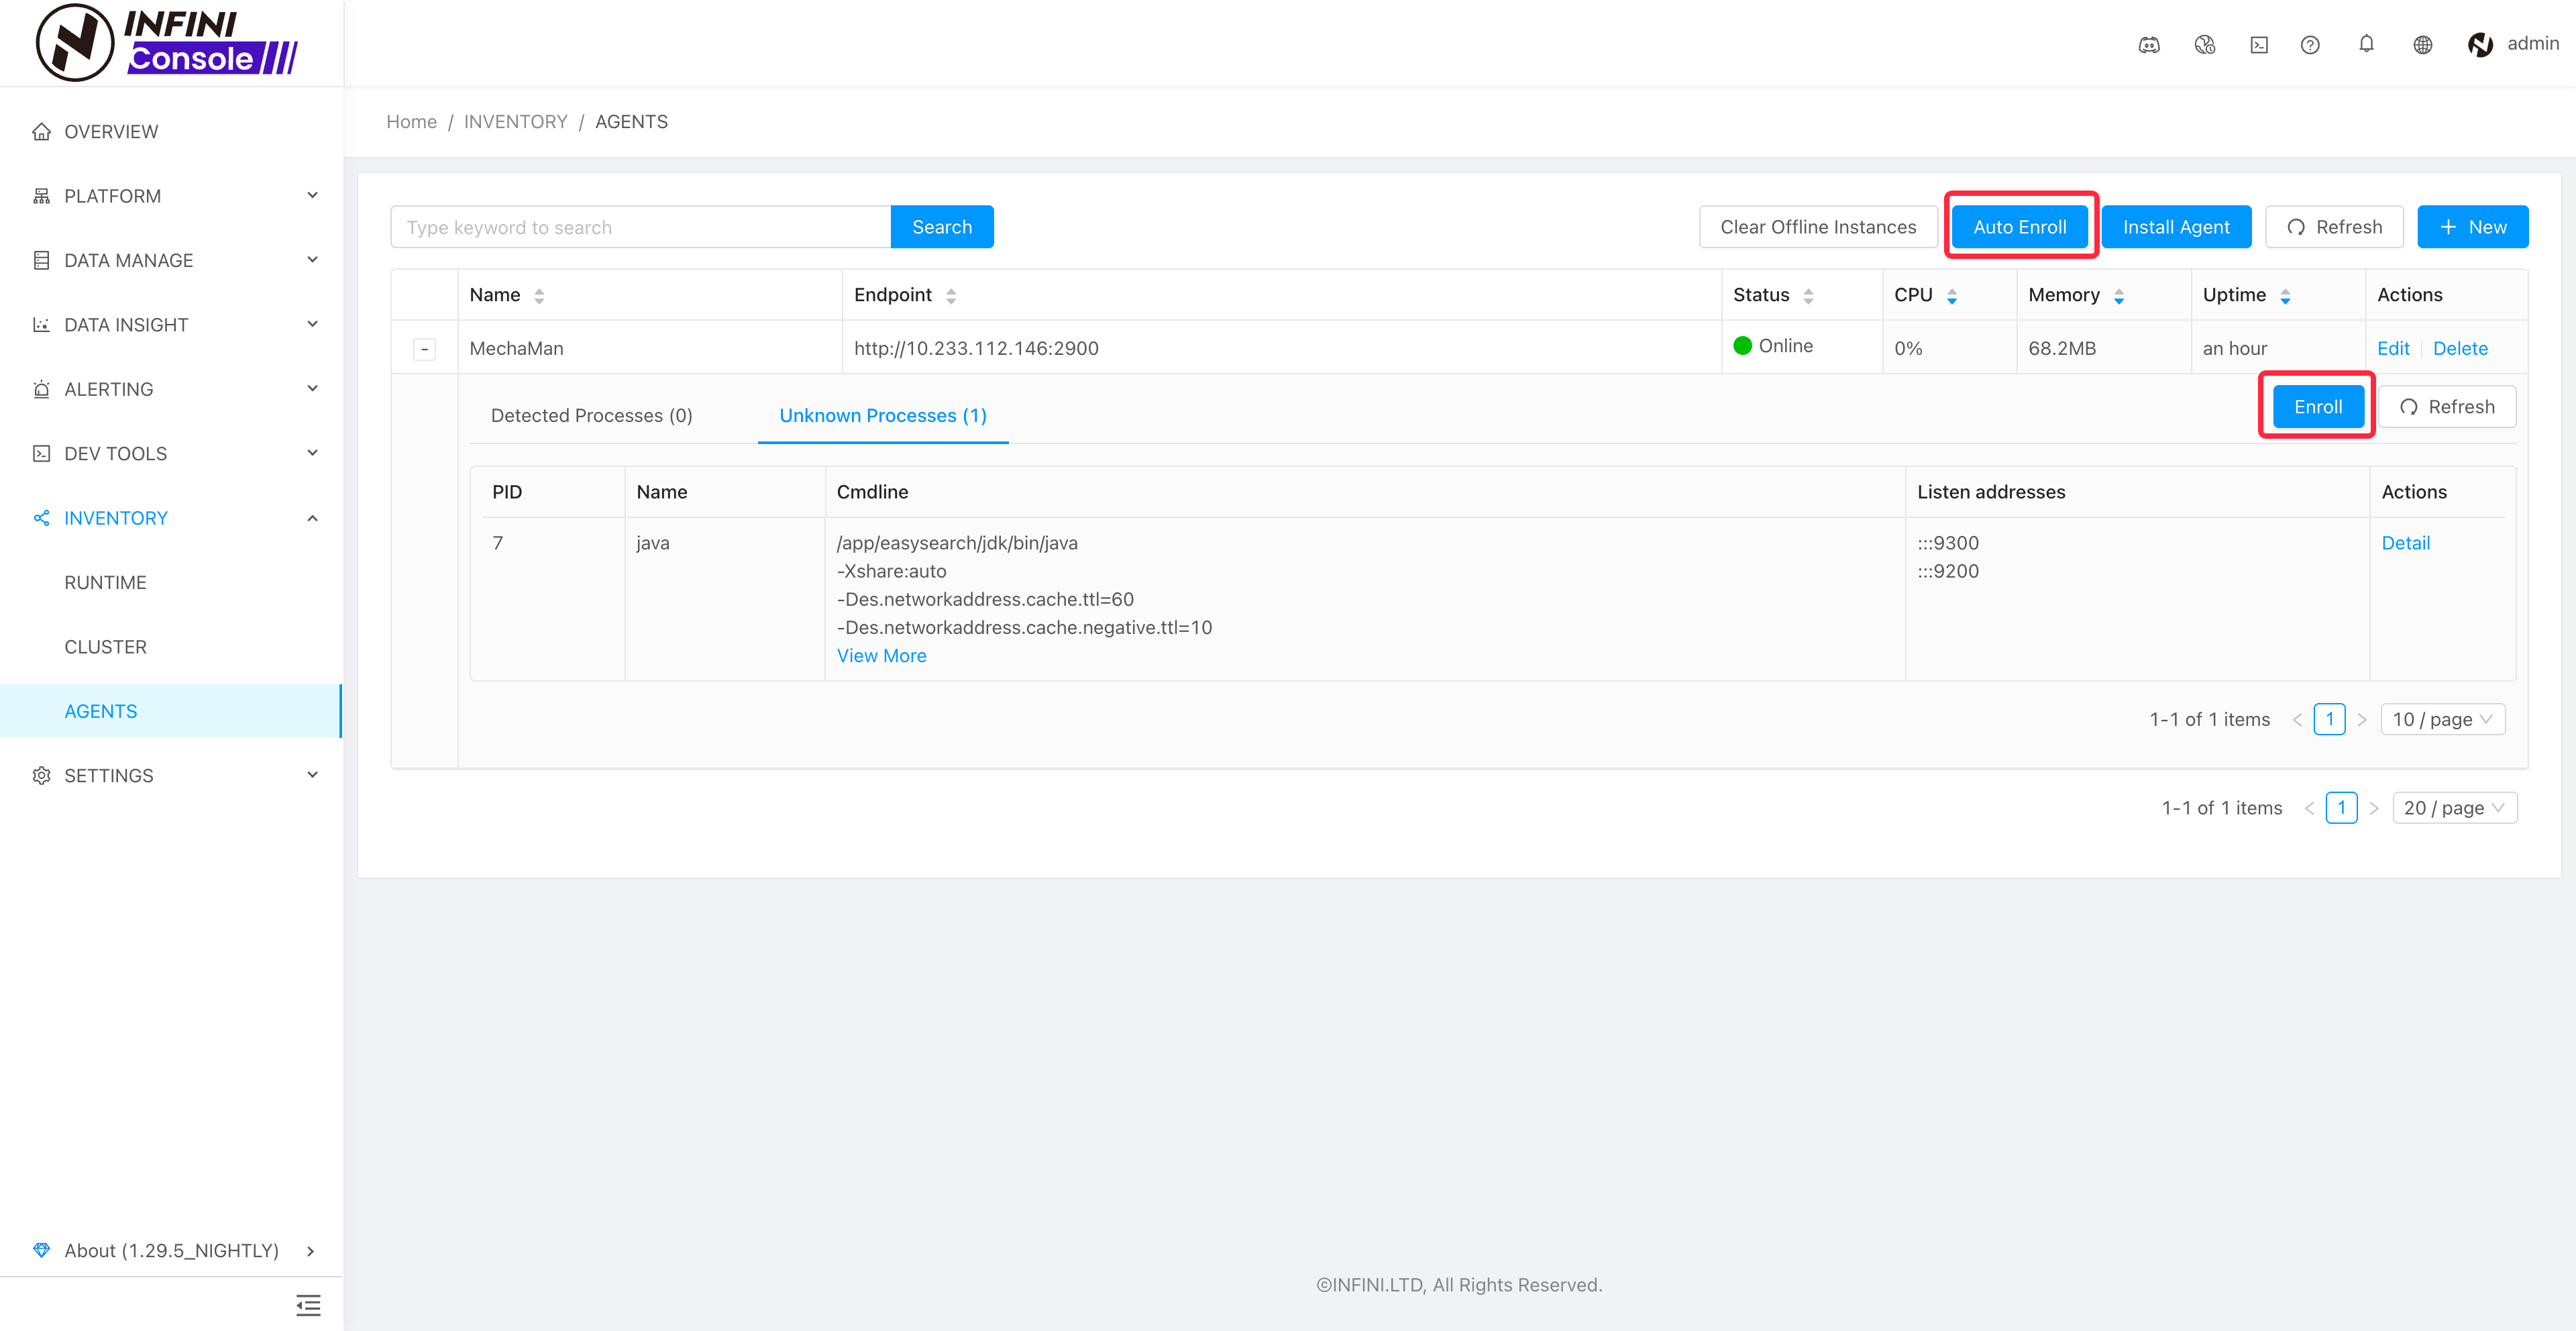Screen dimensions: 2576x1331
Task: Click the Auto Enroll button
Action: click(2019, 227)
